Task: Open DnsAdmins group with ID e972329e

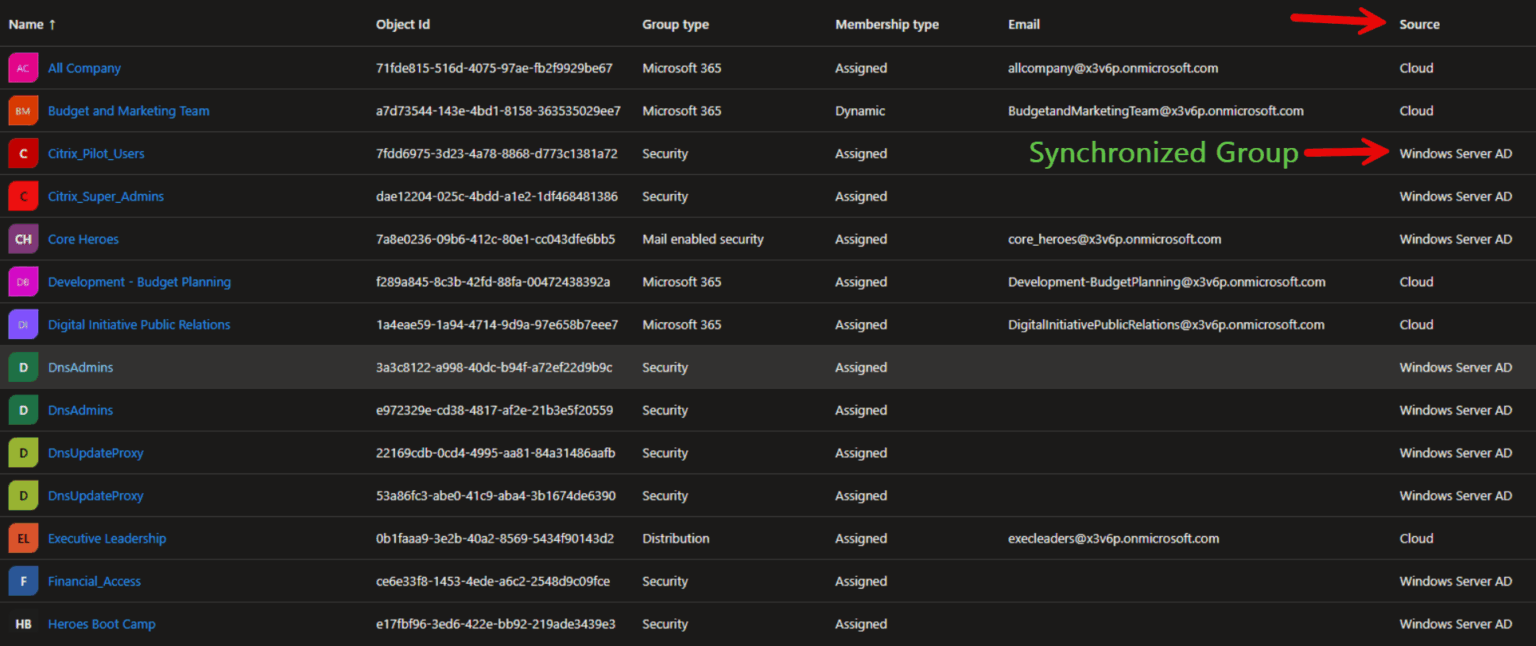Action: pyautogui.click(x=80, y=411)
